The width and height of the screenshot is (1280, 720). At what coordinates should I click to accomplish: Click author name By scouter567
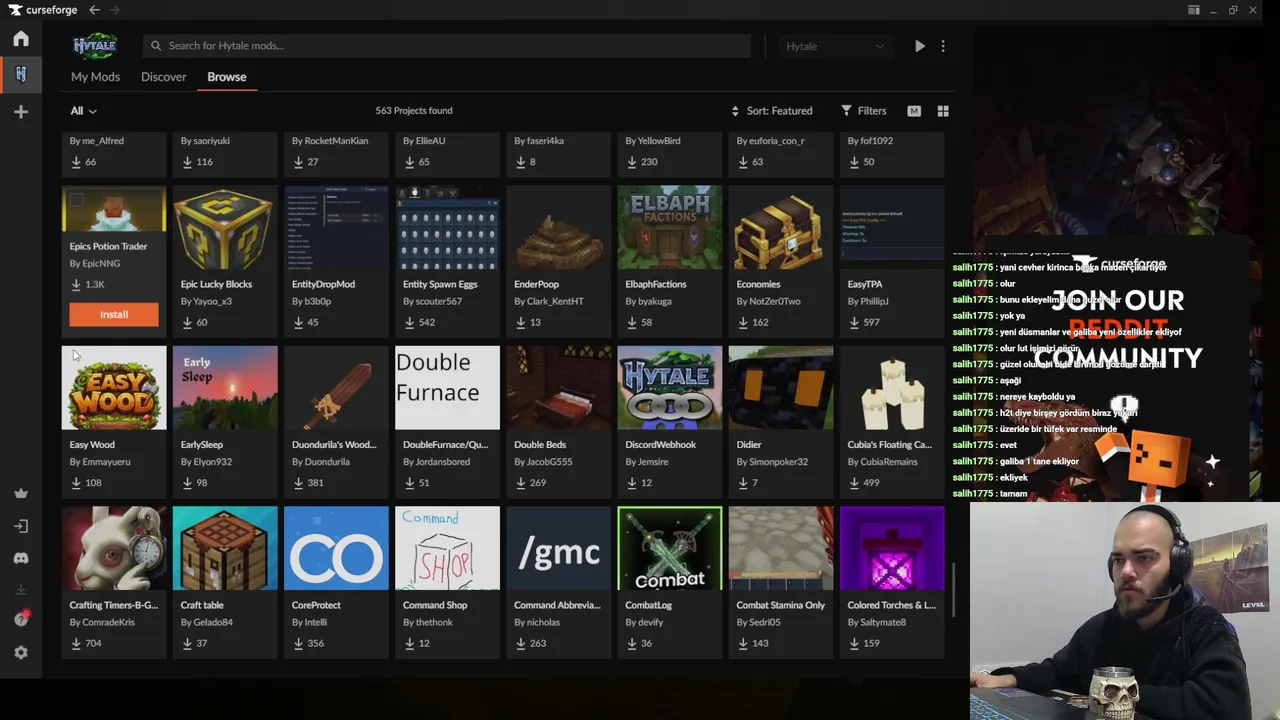(432, 302)
